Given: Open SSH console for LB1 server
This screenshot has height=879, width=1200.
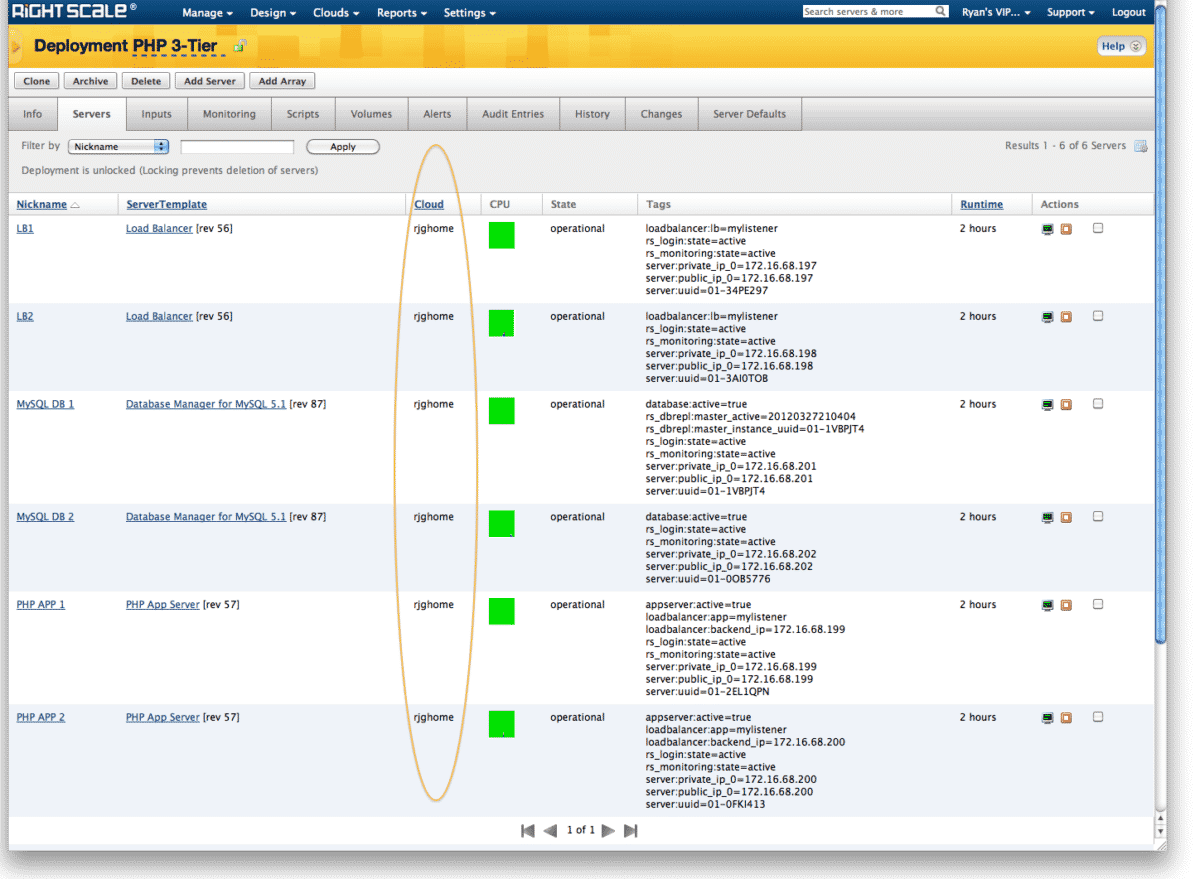Looking at the screenshot, I should point(1047,229).
